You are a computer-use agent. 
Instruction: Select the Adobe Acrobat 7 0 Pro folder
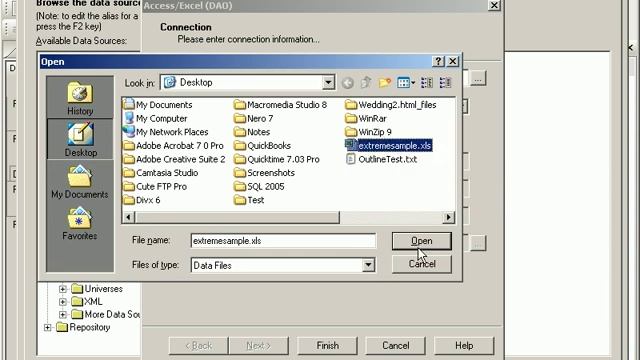tap(174, 146)
